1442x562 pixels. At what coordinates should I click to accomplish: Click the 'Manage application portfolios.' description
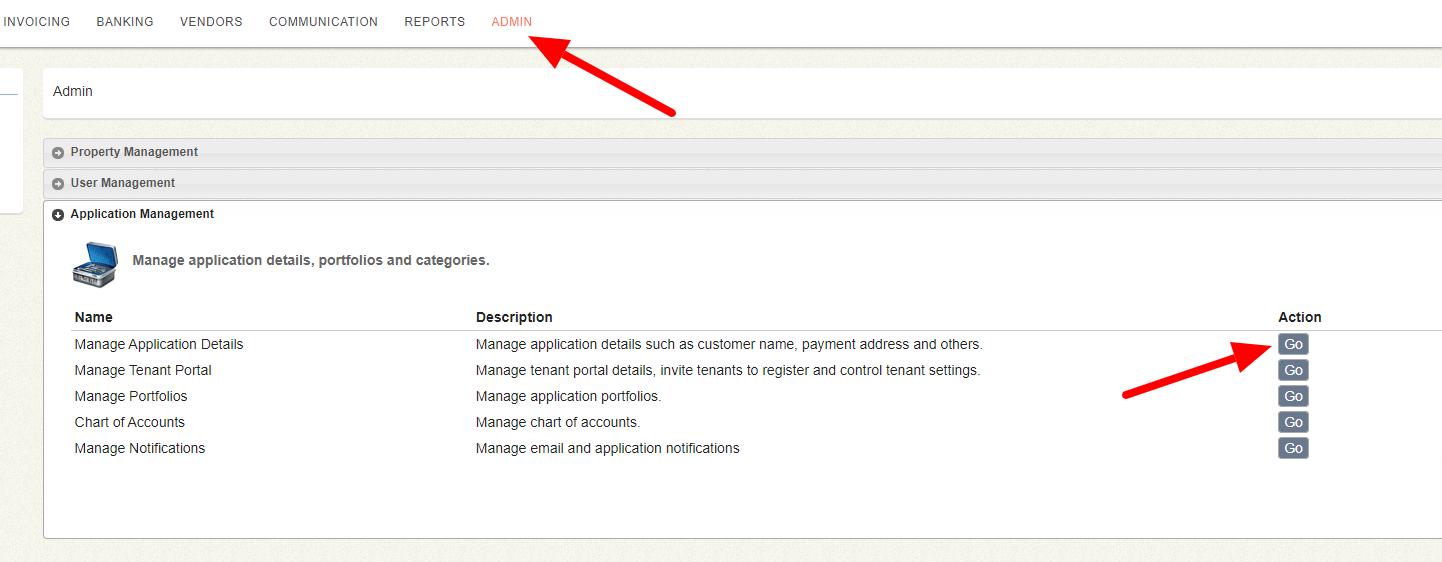569,396
